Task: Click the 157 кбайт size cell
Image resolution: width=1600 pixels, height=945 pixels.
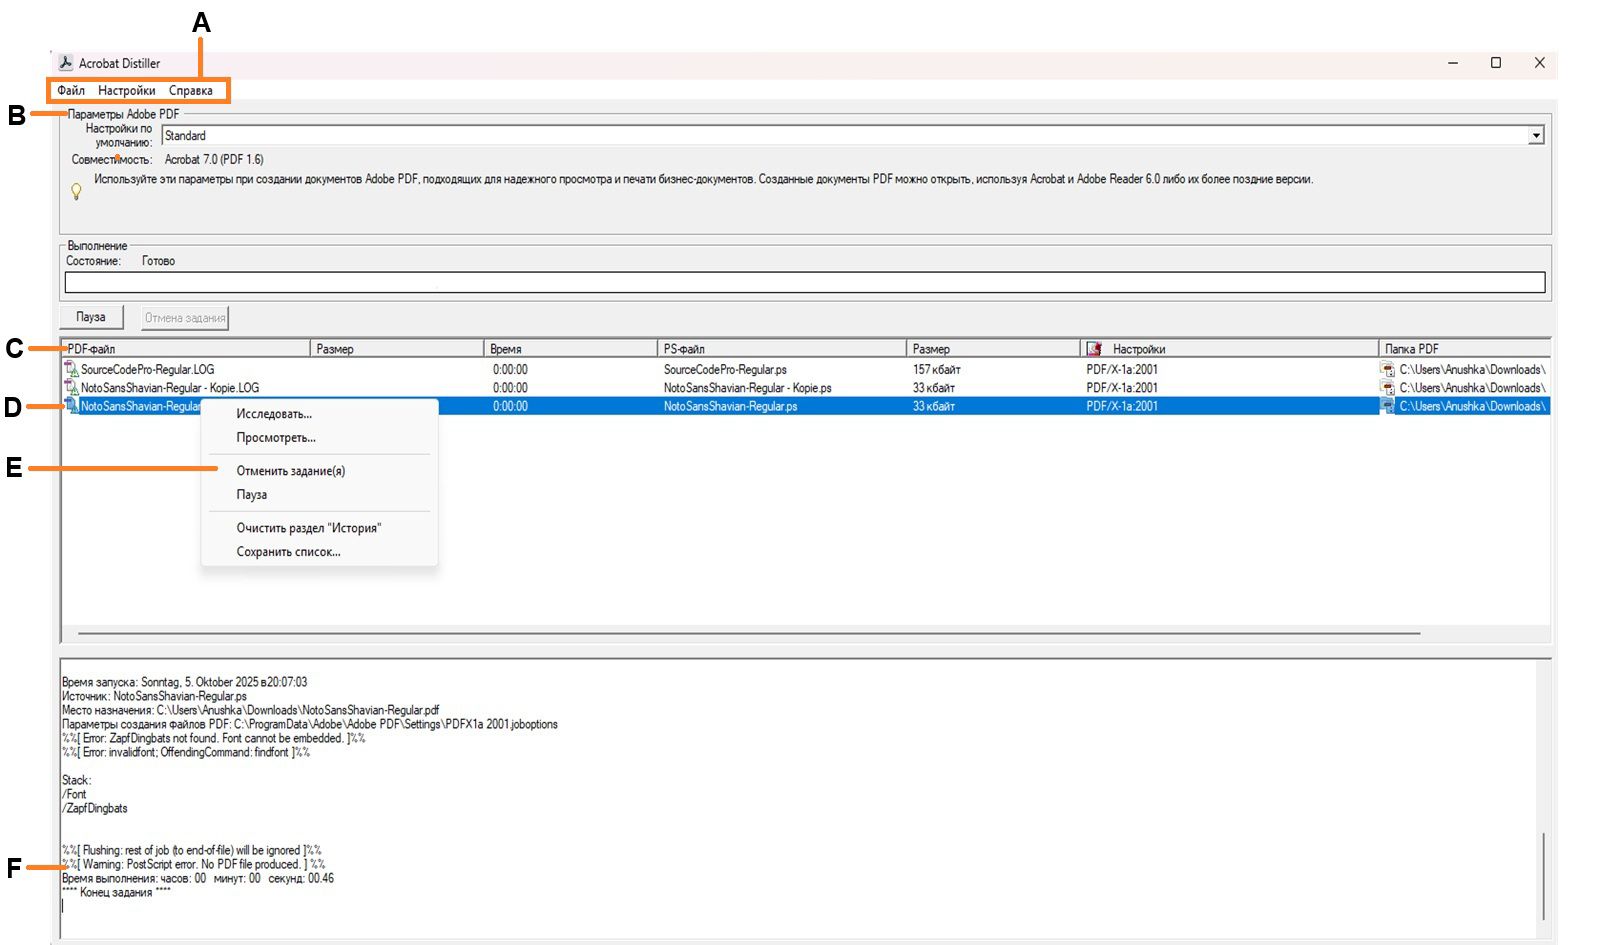Action: [937, 369]
